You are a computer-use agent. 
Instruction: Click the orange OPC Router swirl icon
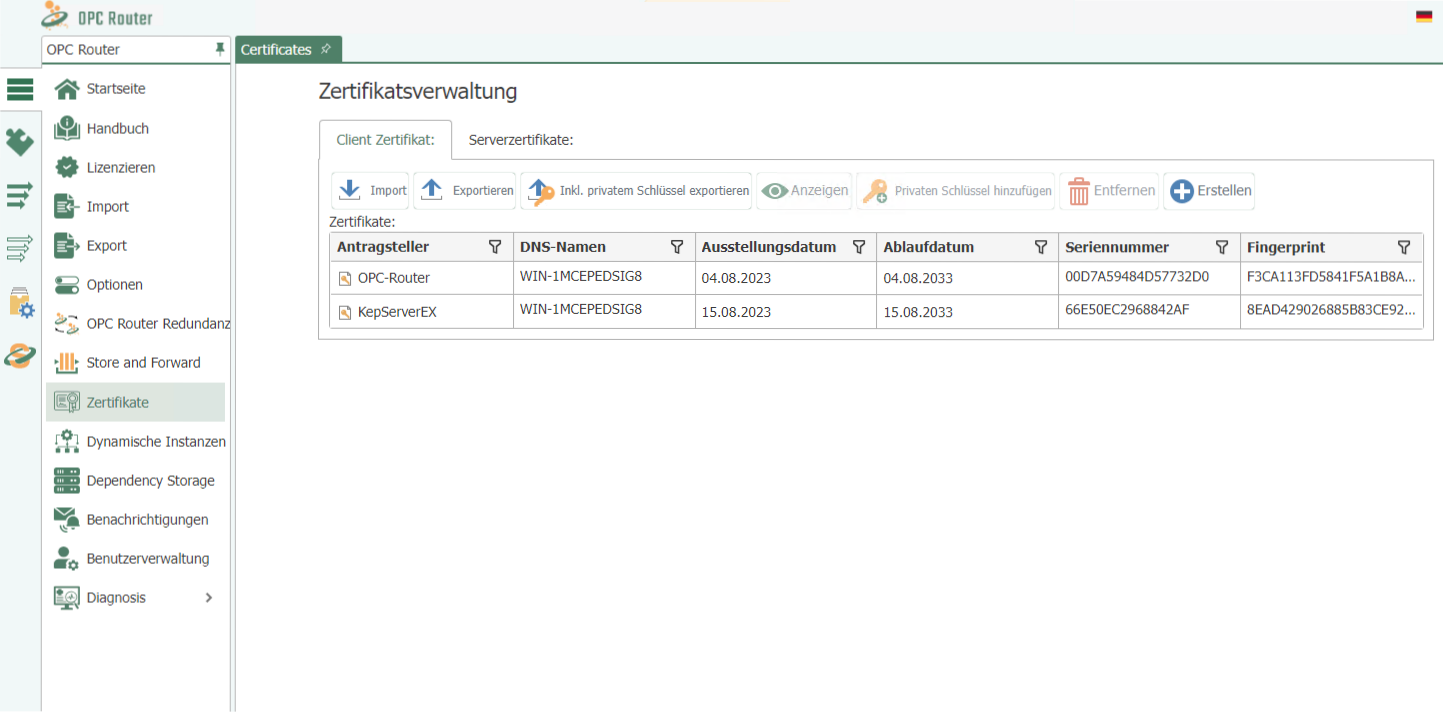pos(18,356)
